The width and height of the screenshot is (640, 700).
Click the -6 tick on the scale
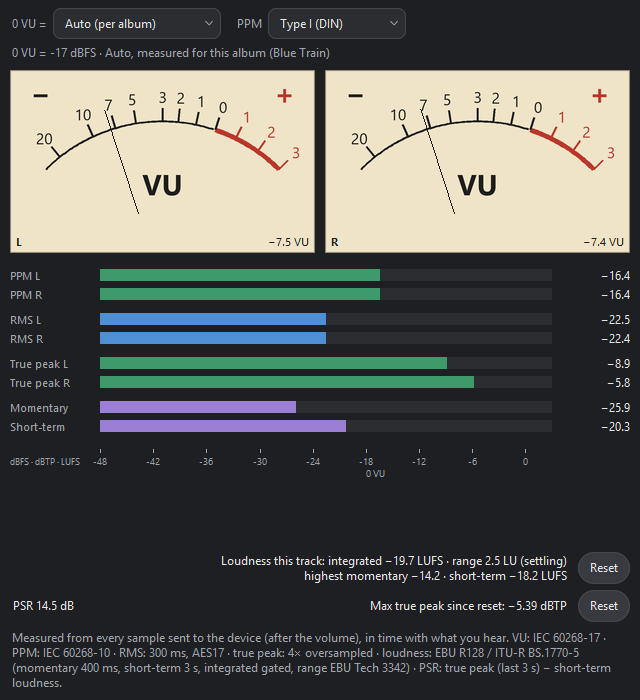coord(472,462)
